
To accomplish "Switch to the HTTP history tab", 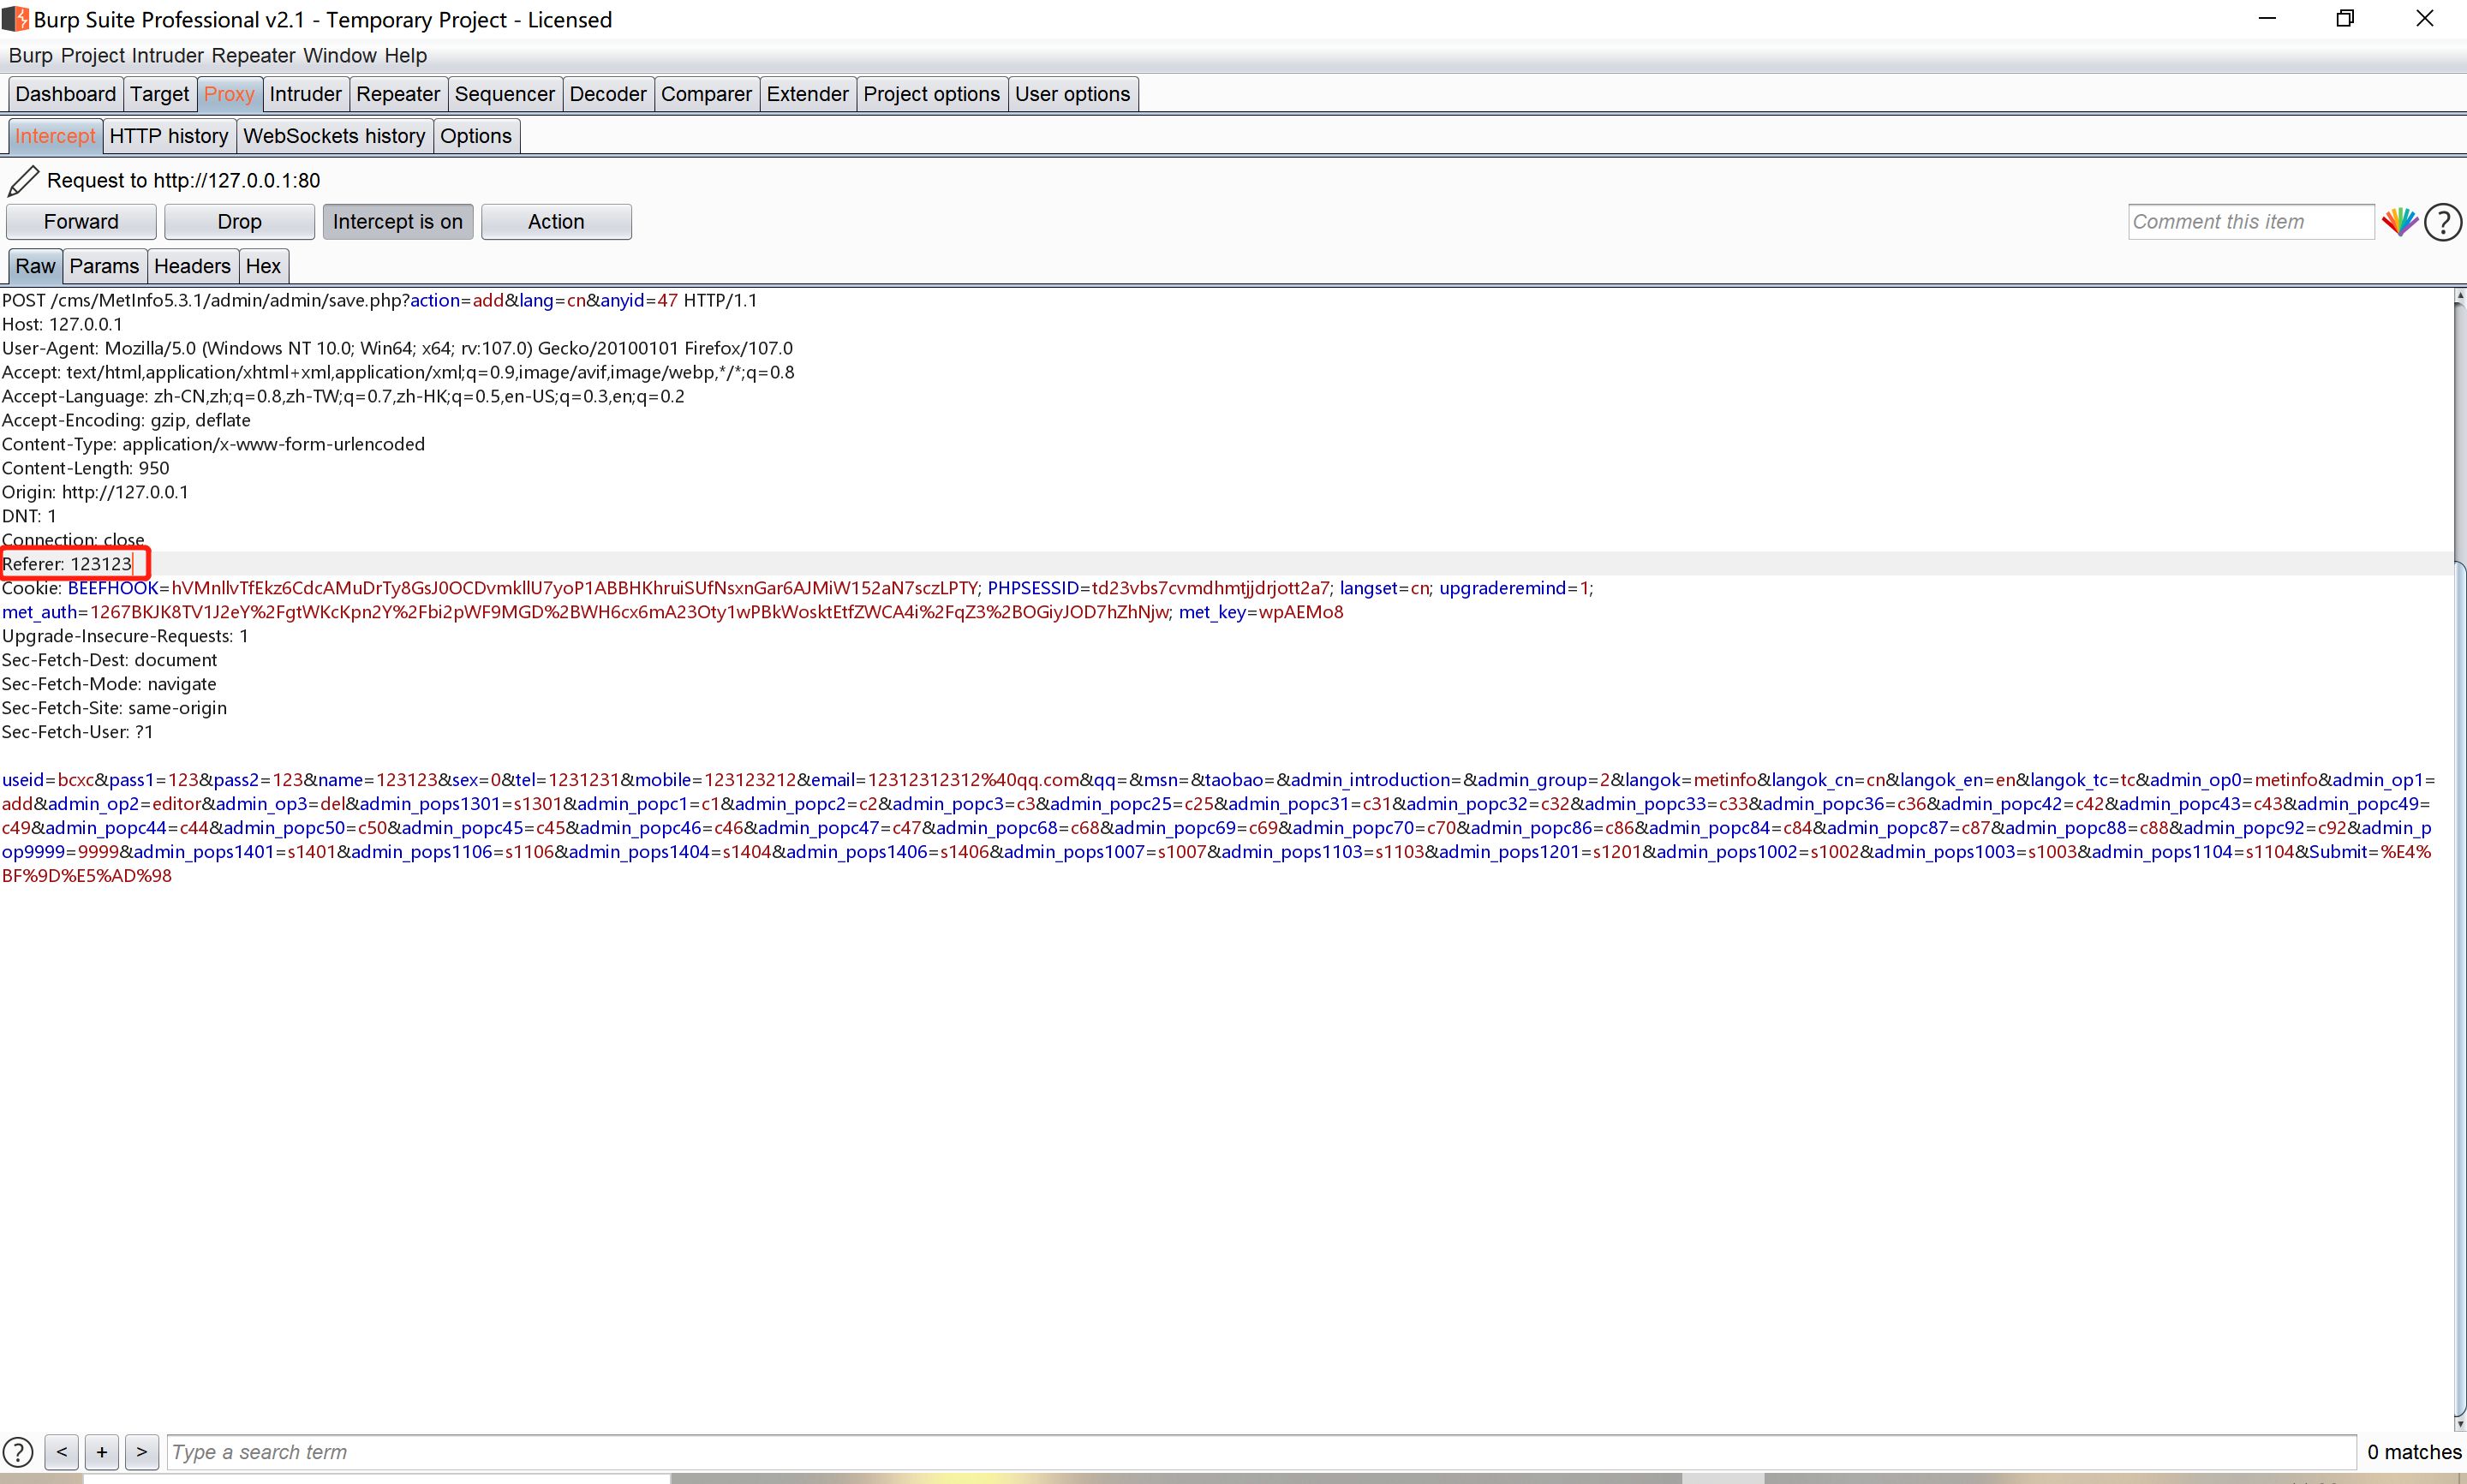I will pos(169,136).
